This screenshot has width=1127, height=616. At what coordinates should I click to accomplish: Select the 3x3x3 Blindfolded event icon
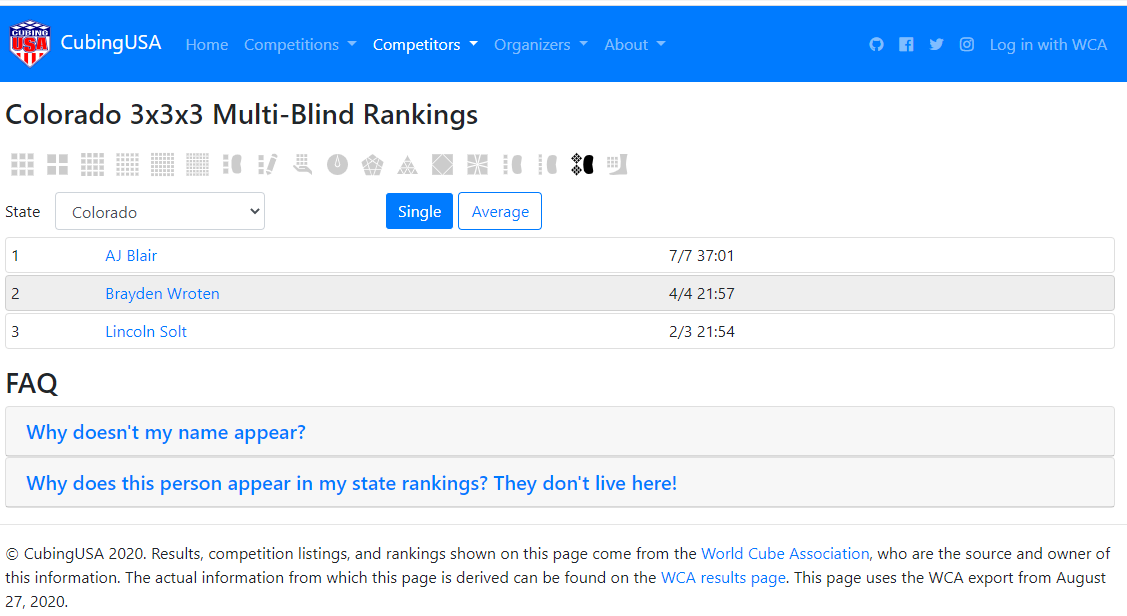[x=232, y=165]
